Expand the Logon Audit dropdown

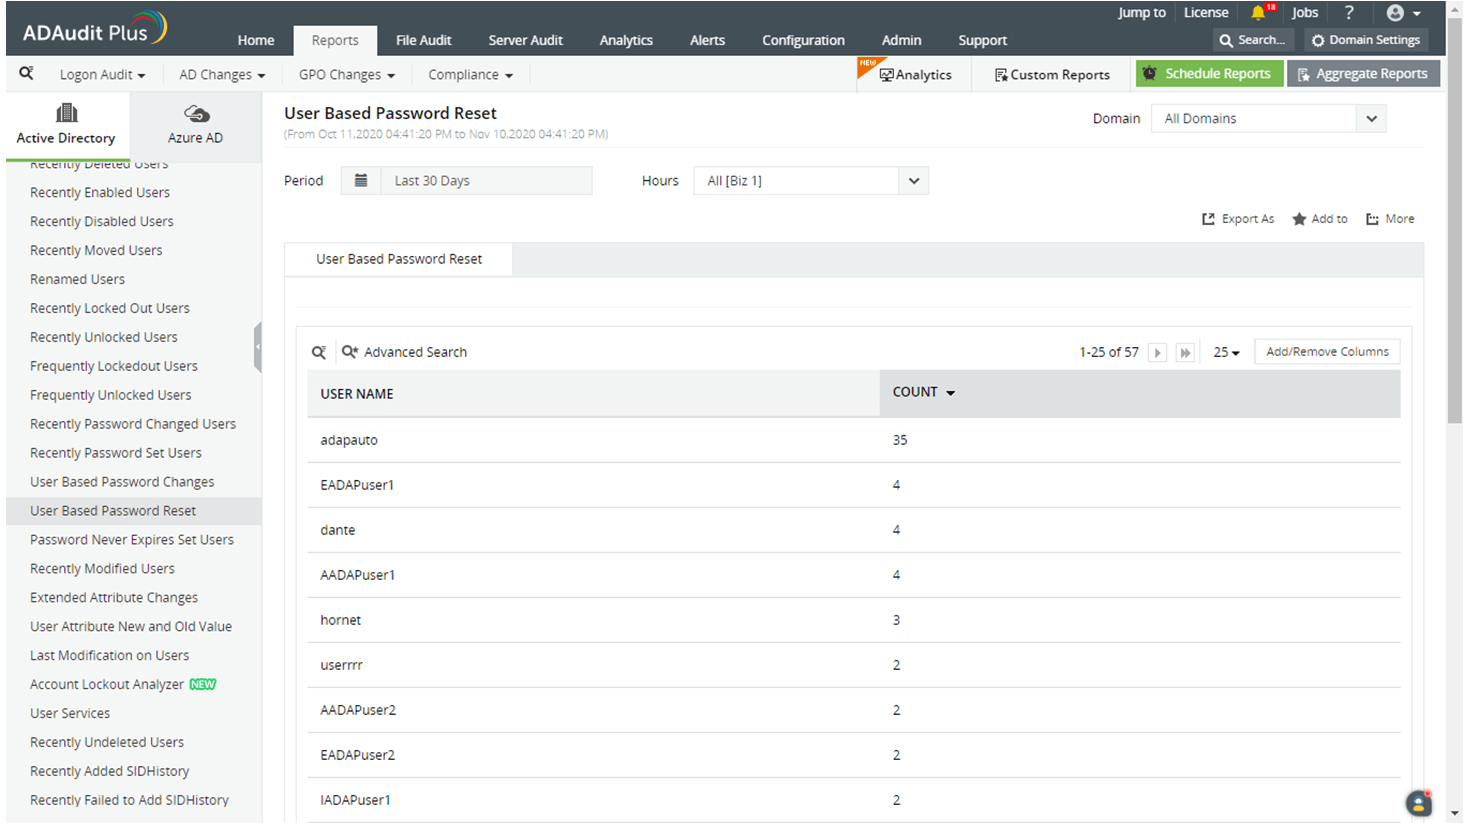click(x=102, y=74)
